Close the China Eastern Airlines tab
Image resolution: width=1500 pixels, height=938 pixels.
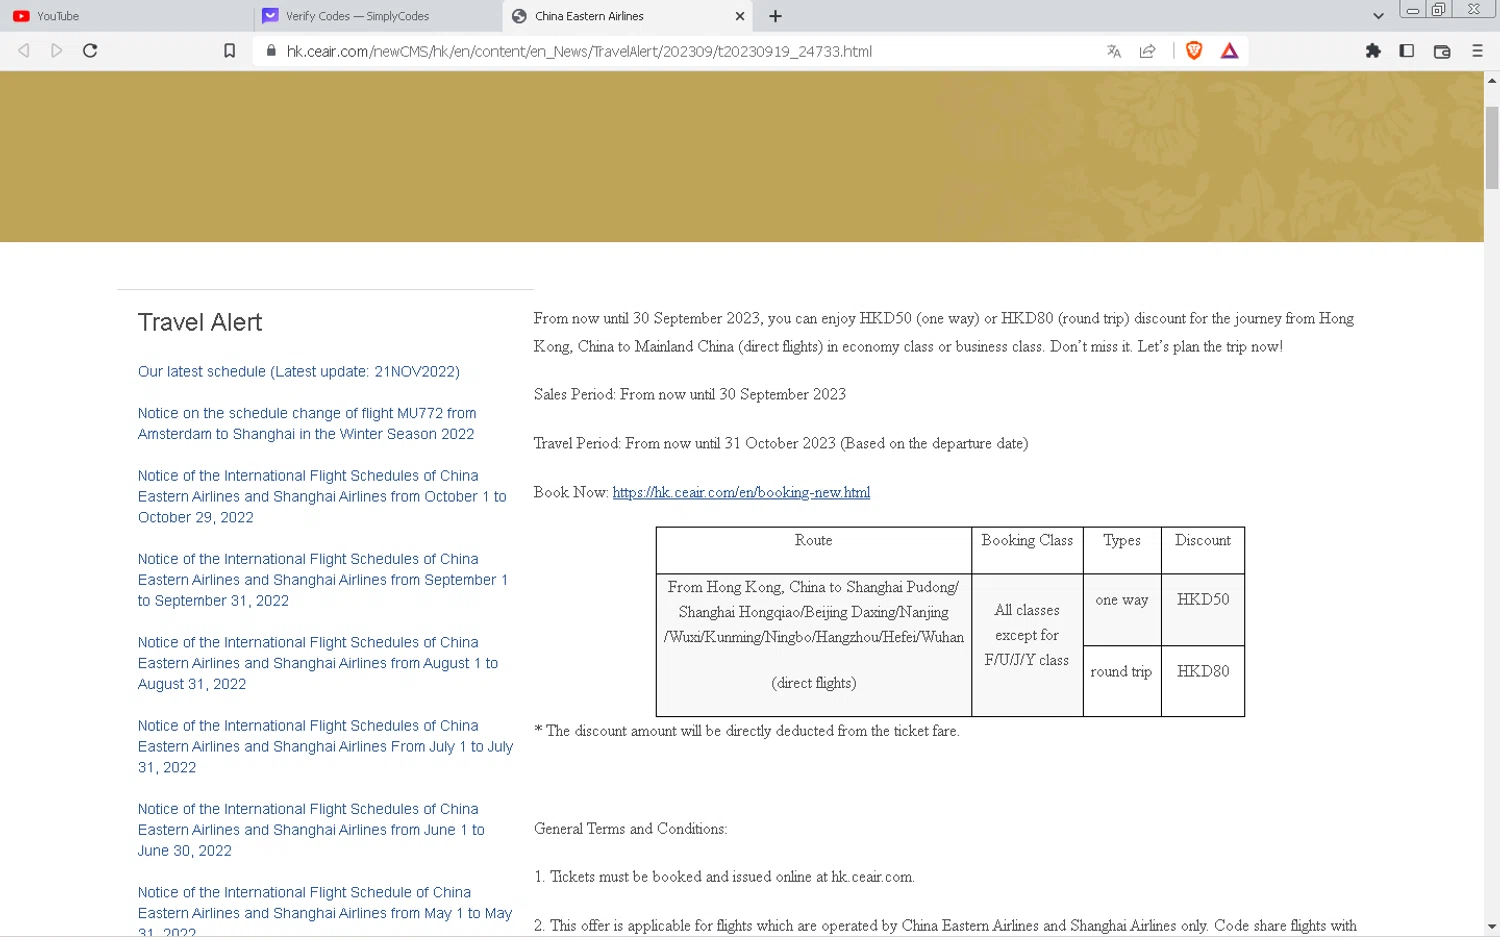740,16
